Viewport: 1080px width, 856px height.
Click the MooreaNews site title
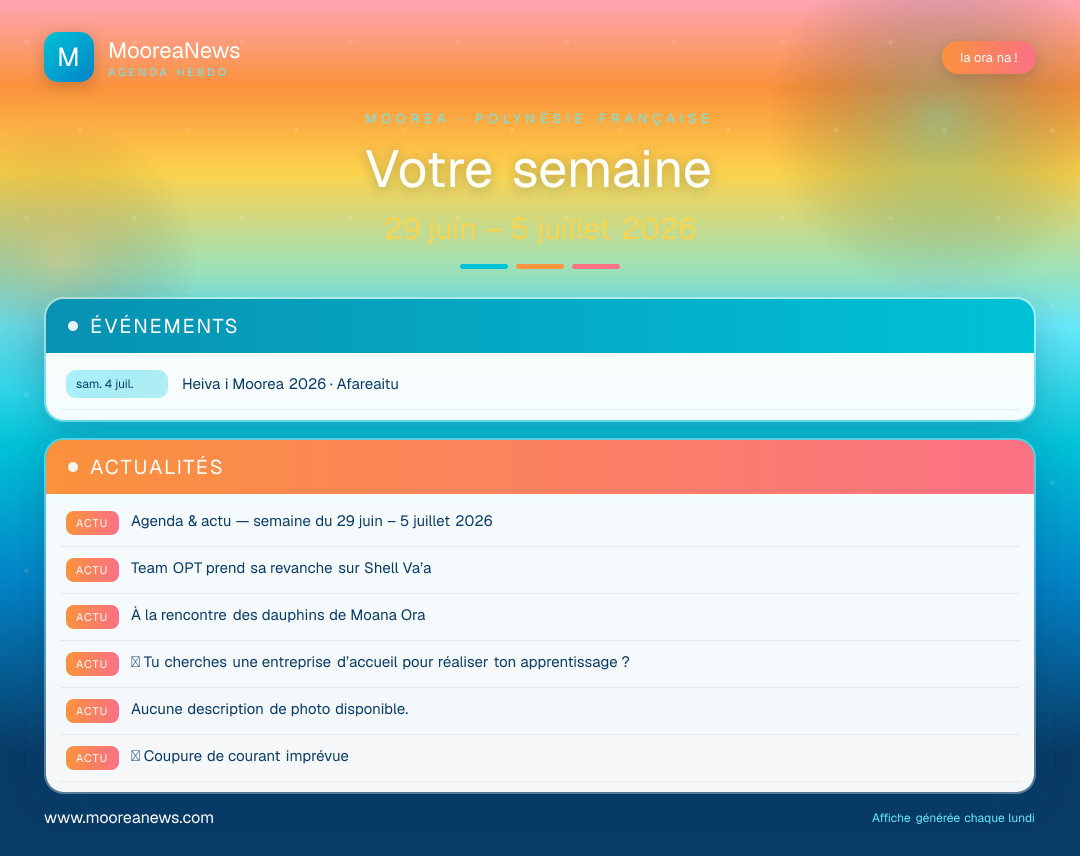tap(174, 50)
